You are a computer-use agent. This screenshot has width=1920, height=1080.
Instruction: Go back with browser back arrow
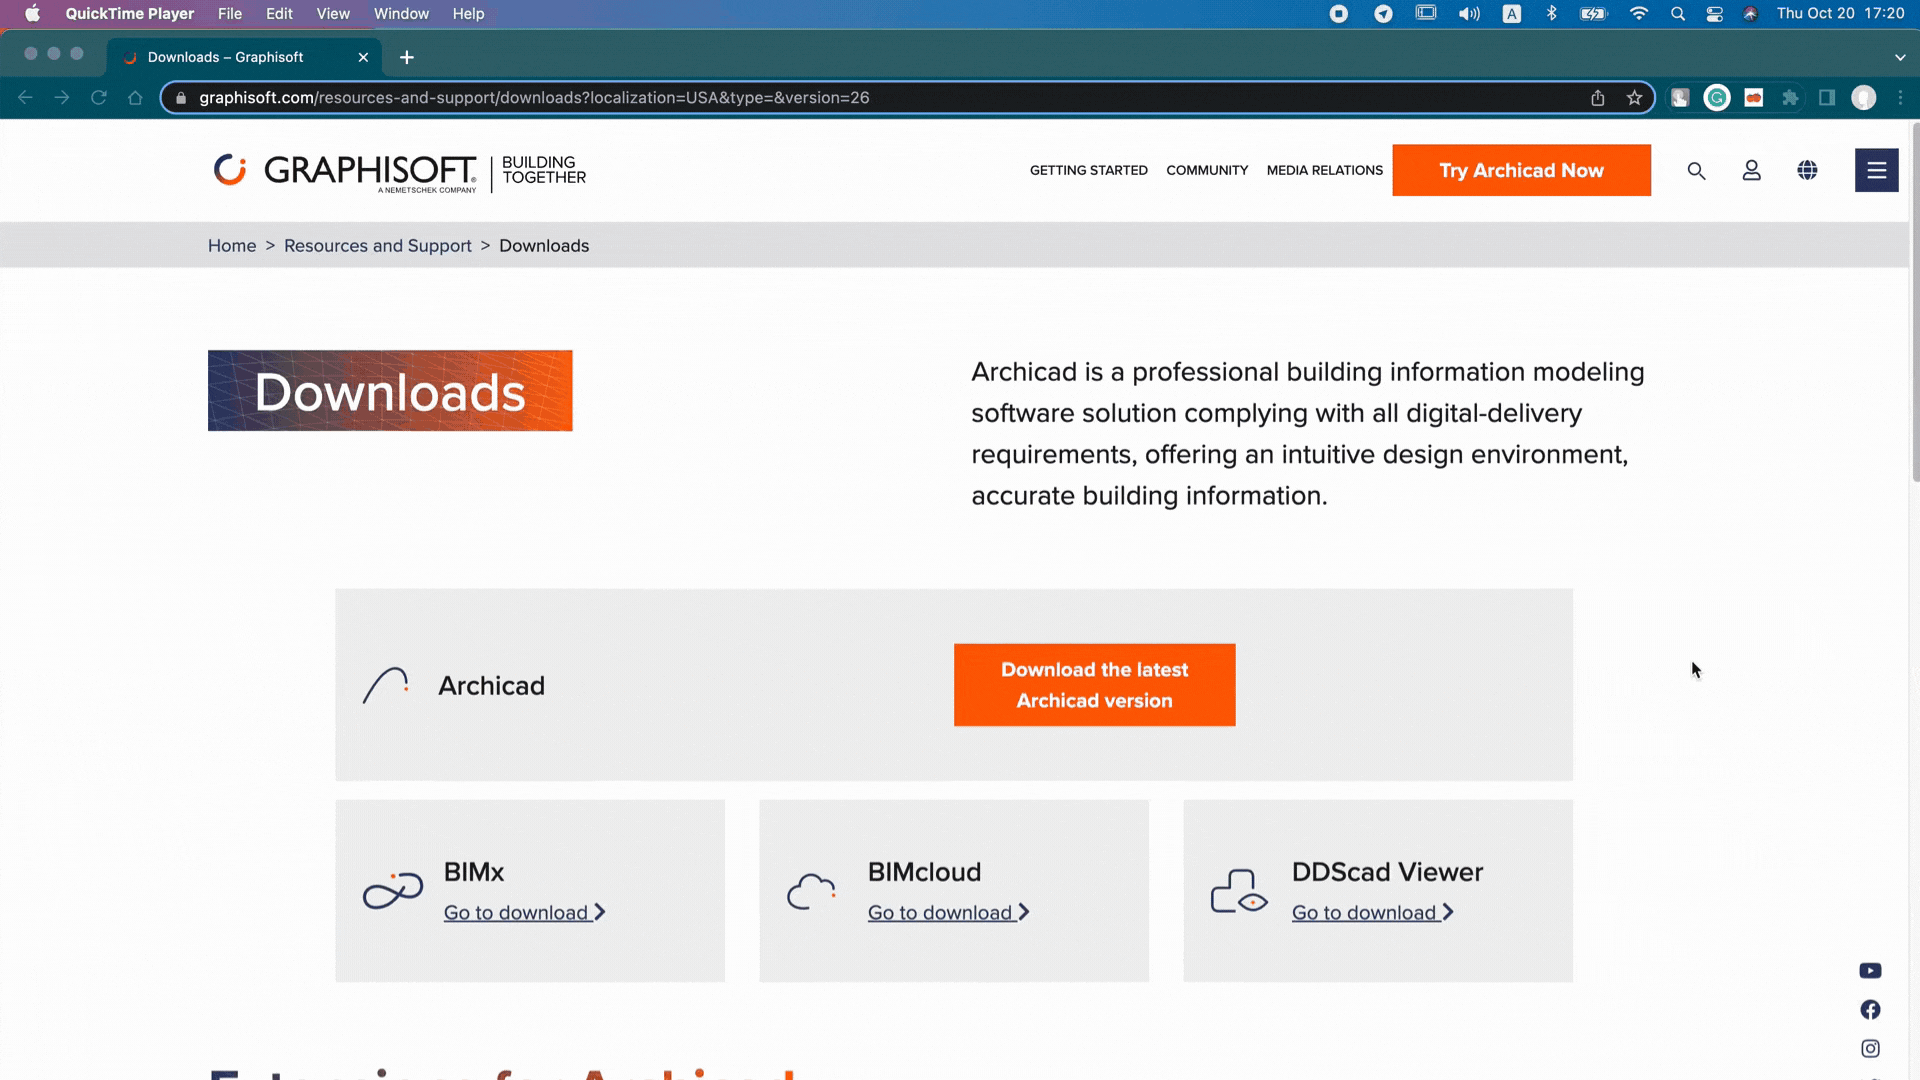[26, 98]
